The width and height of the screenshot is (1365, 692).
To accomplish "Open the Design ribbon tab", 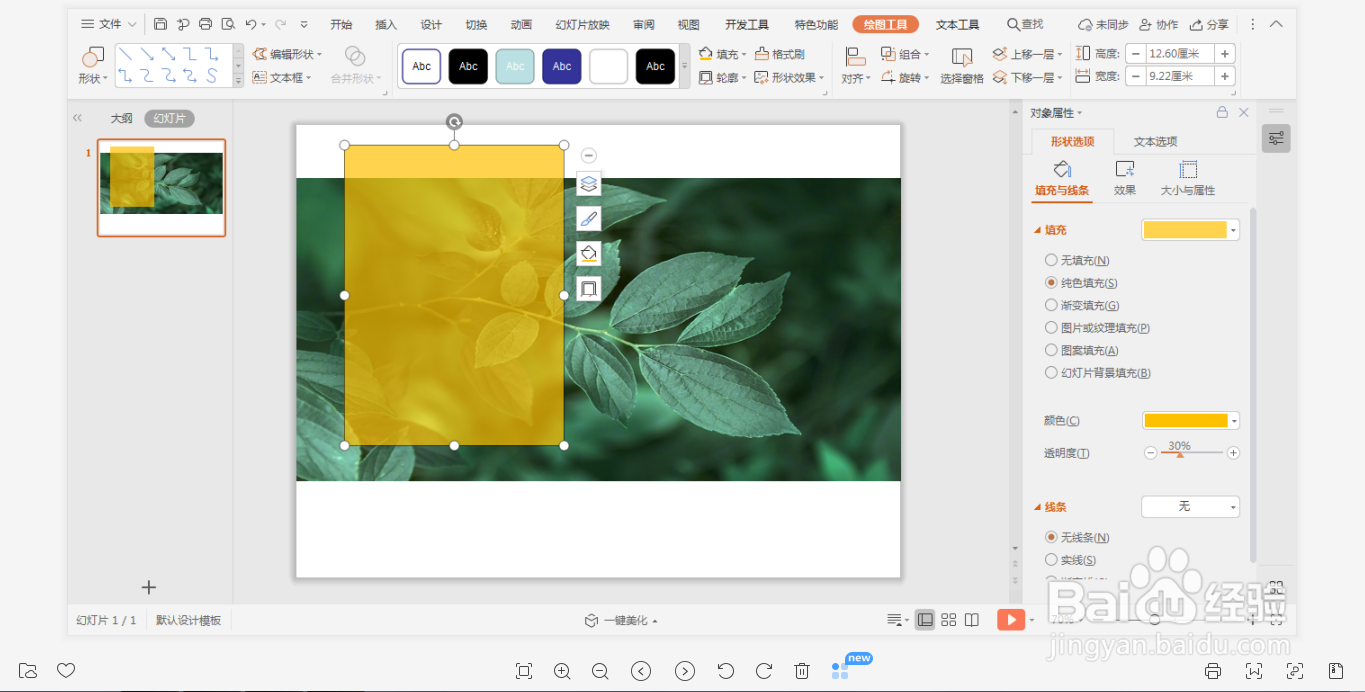I will (x=431, y=24).
